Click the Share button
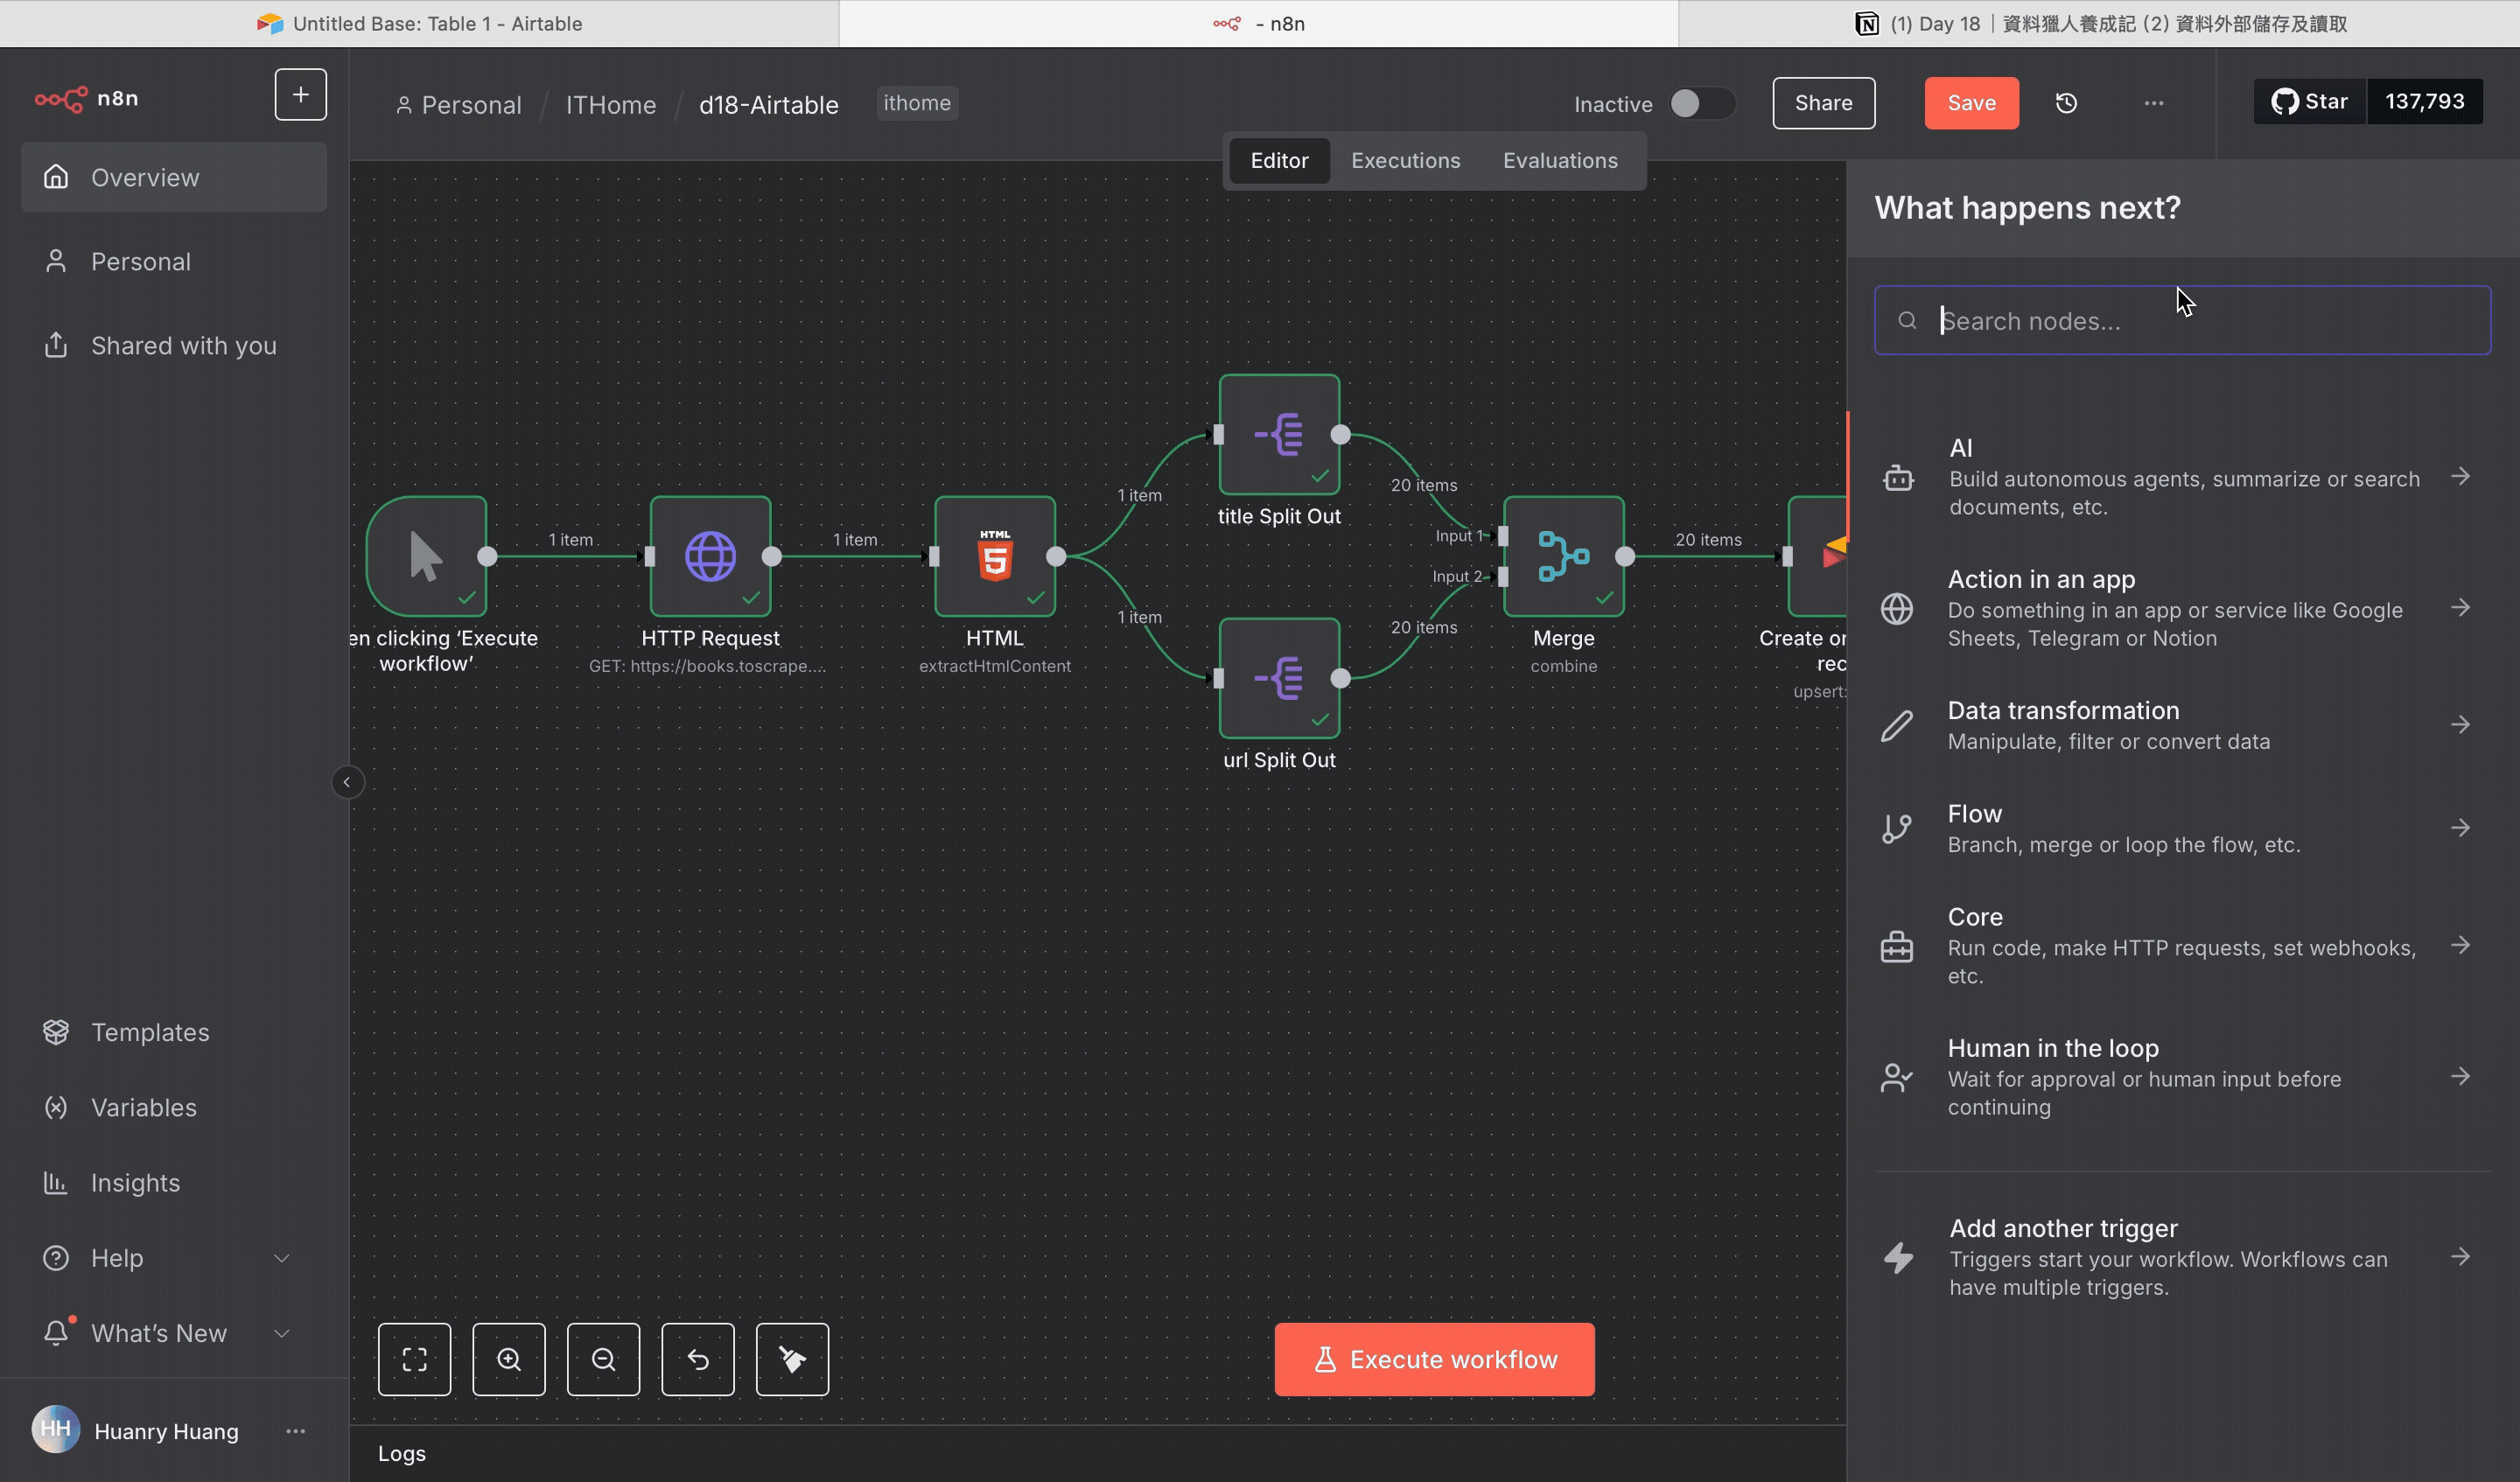This screenshot has height=1482, width=2520. tap(1823, 103)
